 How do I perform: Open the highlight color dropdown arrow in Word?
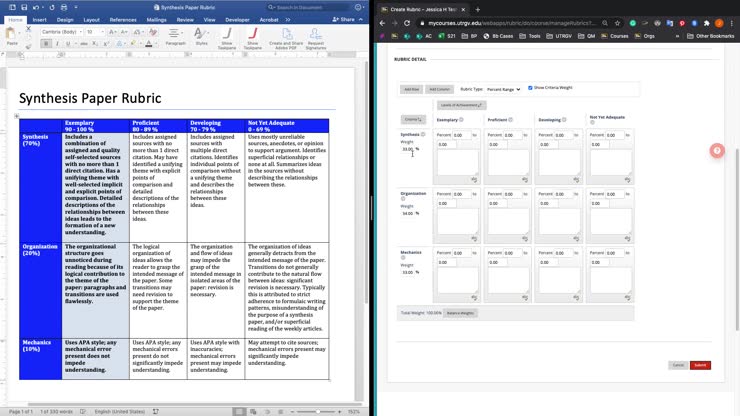[x=140, y=44]
